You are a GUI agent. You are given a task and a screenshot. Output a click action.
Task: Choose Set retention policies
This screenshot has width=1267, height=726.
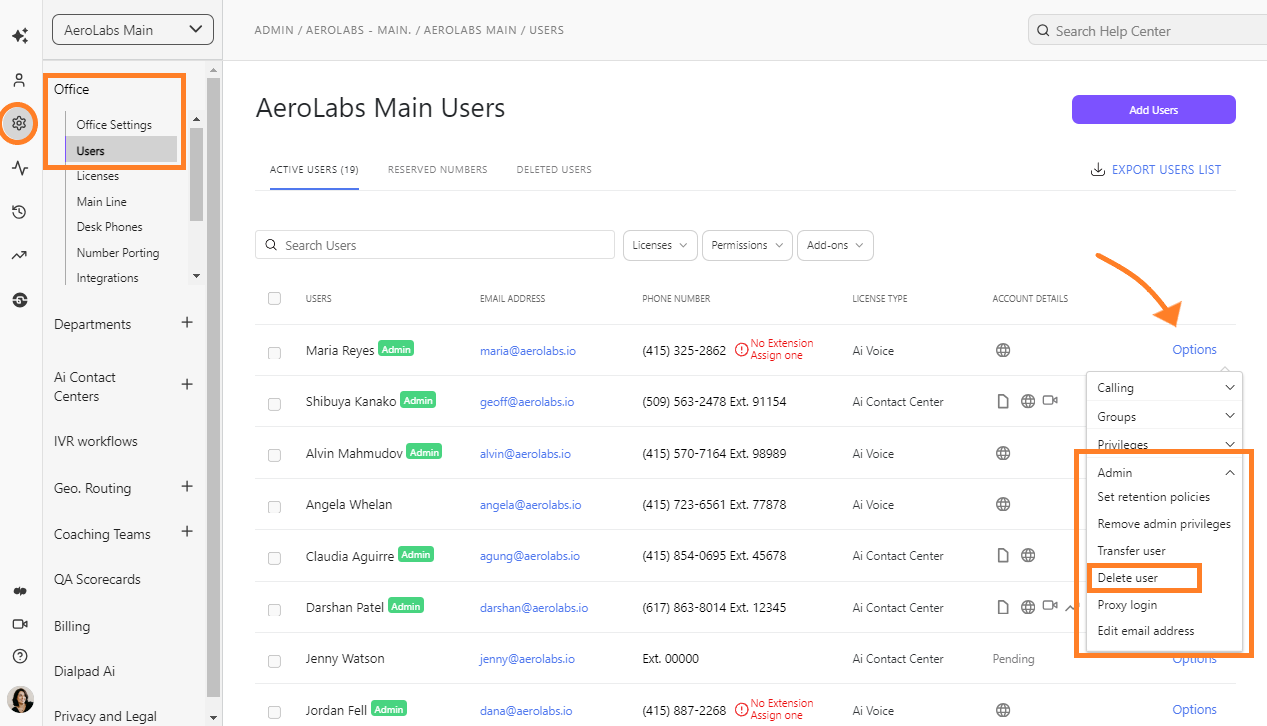click(1154, 497)
